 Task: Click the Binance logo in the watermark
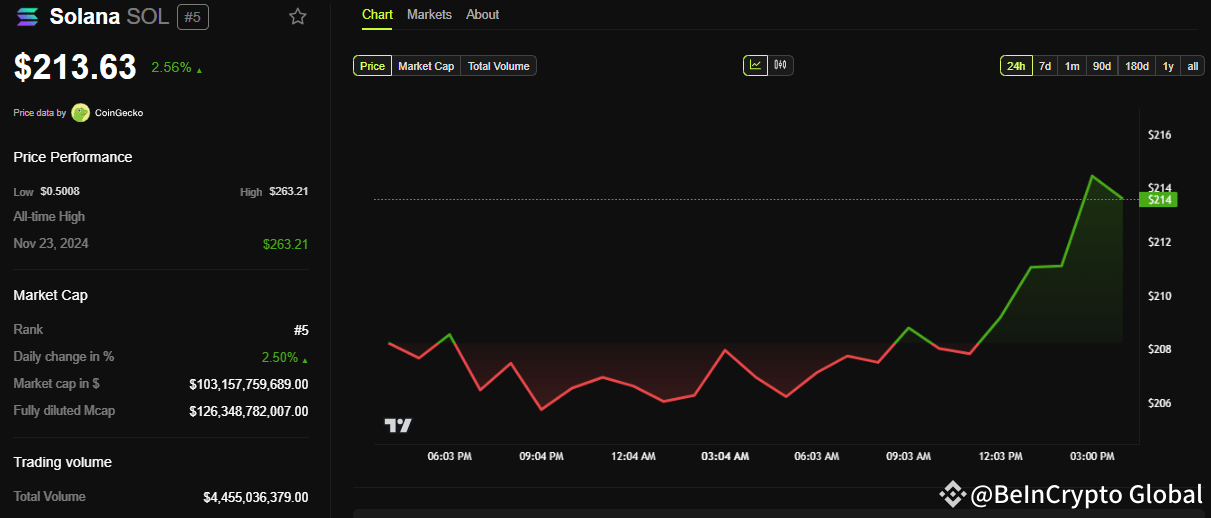[x=950, y=494]
